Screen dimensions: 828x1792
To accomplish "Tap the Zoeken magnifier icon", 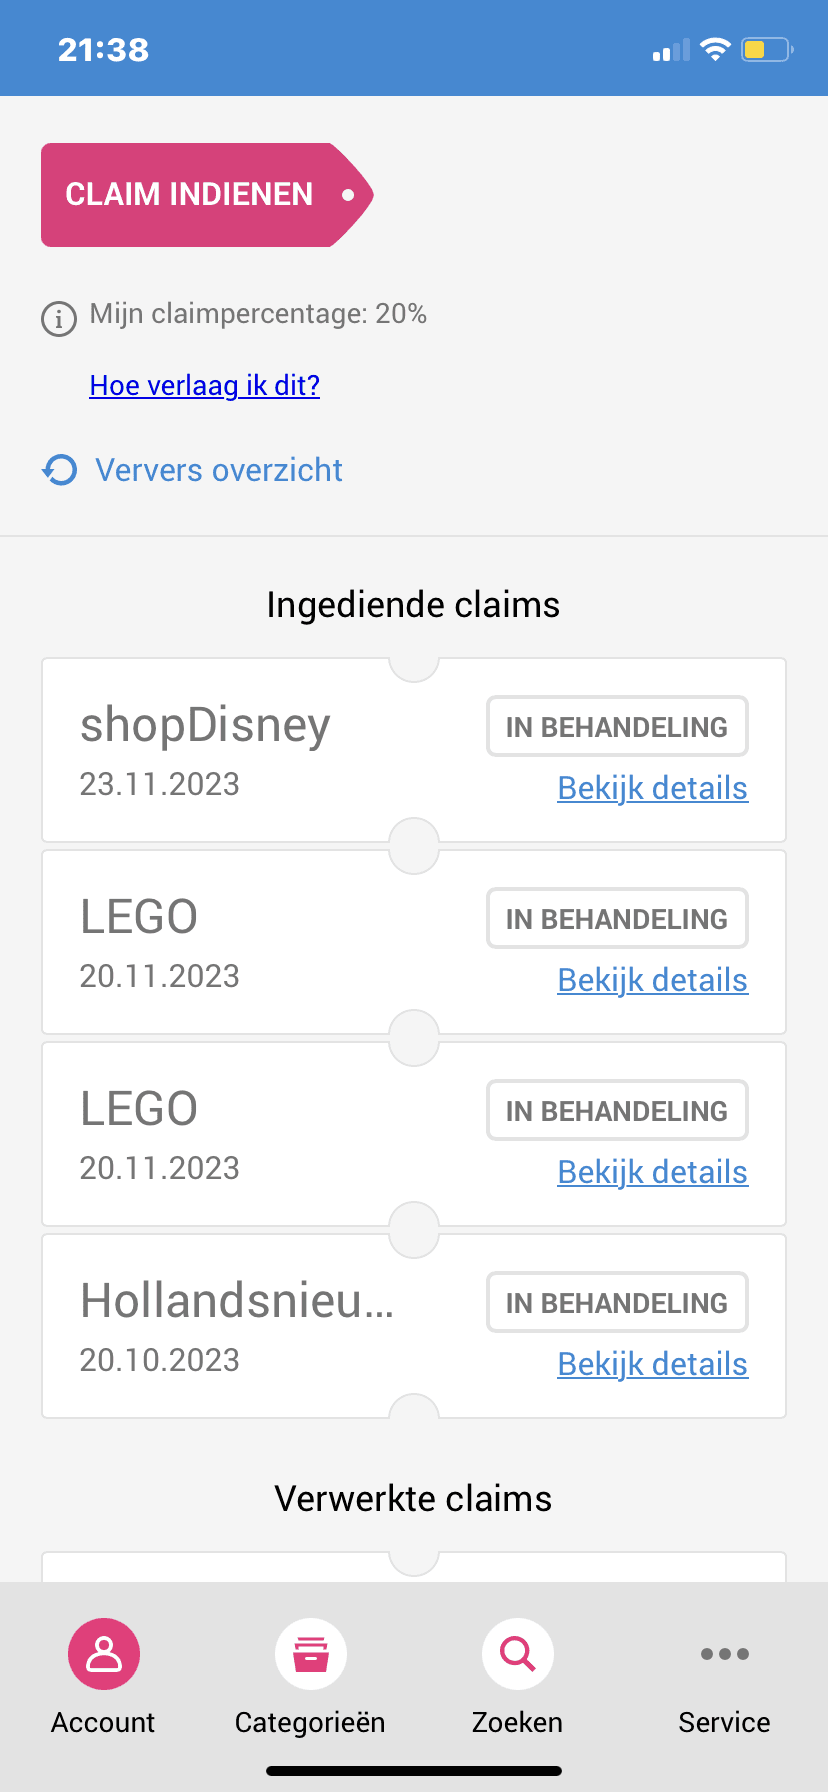I will [518, 1654].
